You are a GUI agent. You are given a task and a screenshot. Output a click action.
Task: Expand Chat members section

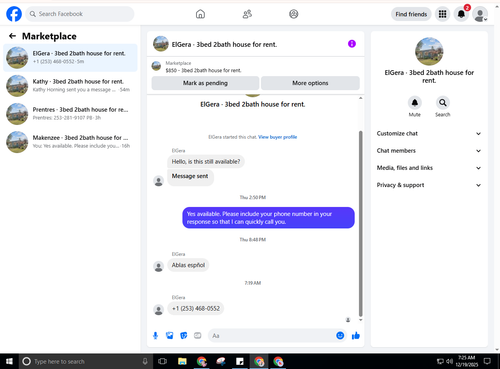click(429, 151)
